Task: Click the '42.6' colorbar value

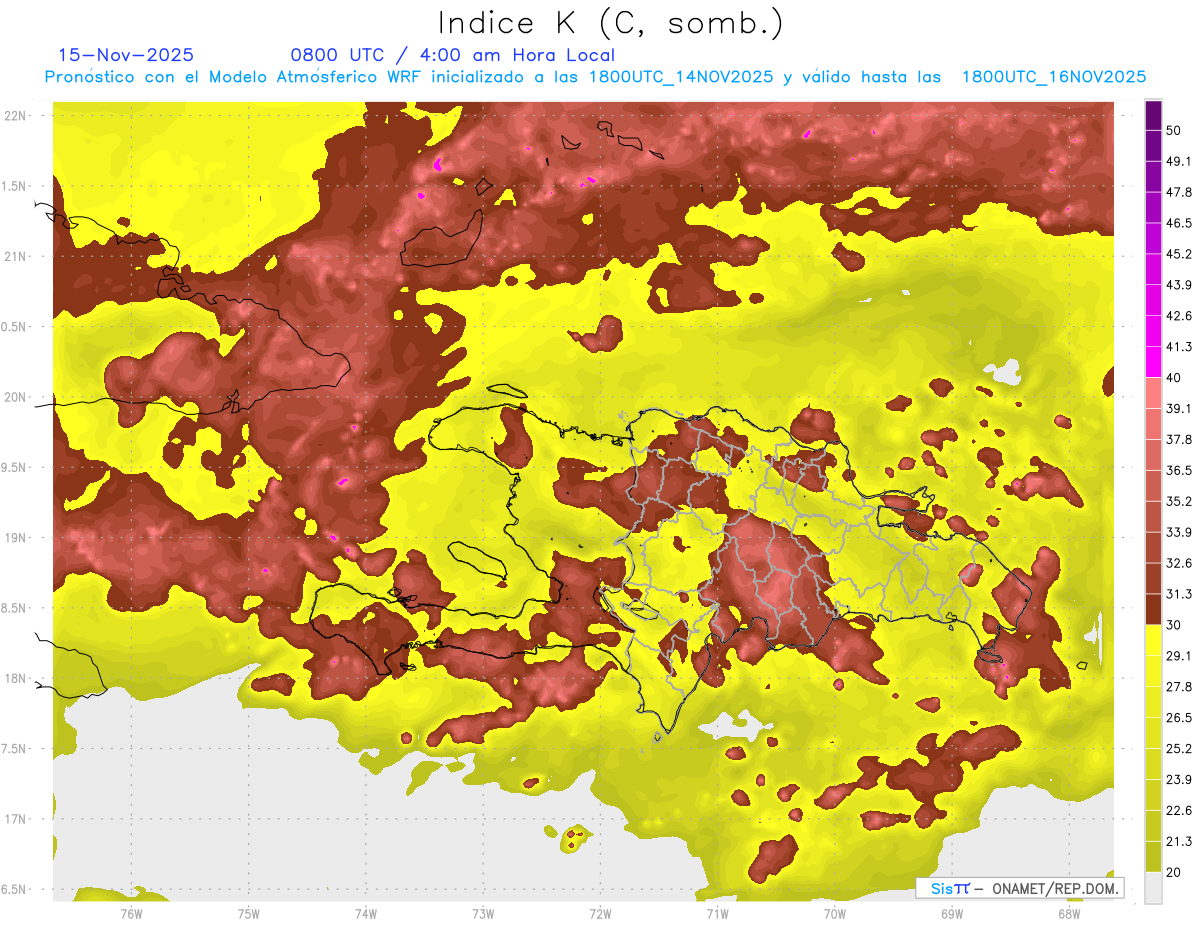Action: point(1179,316)
